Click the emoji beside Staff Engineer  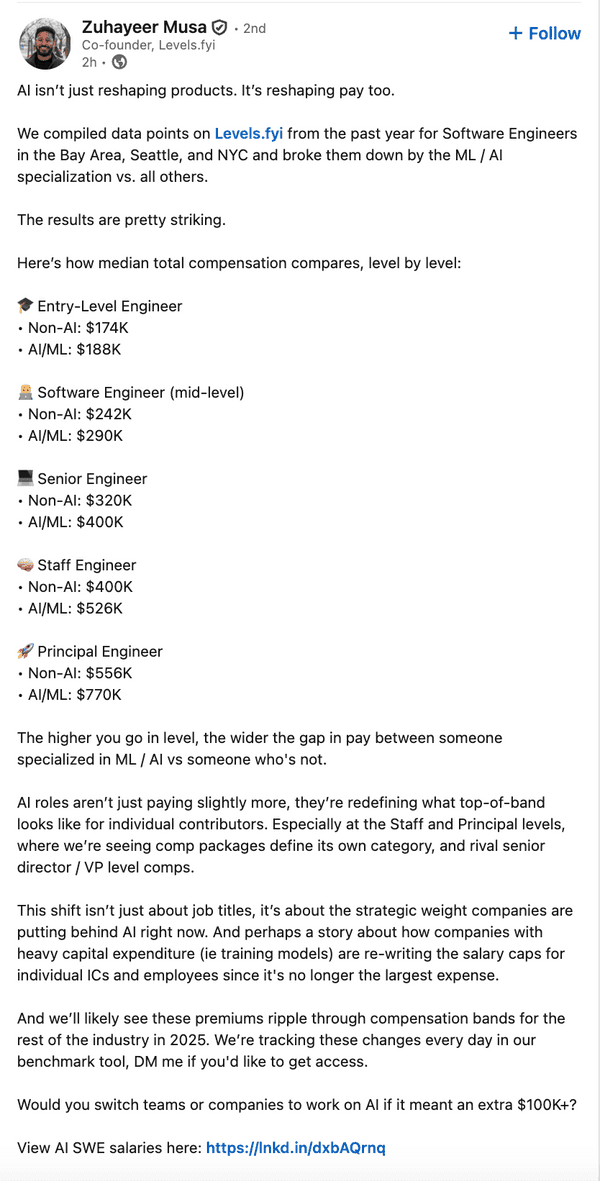point(25,565)
